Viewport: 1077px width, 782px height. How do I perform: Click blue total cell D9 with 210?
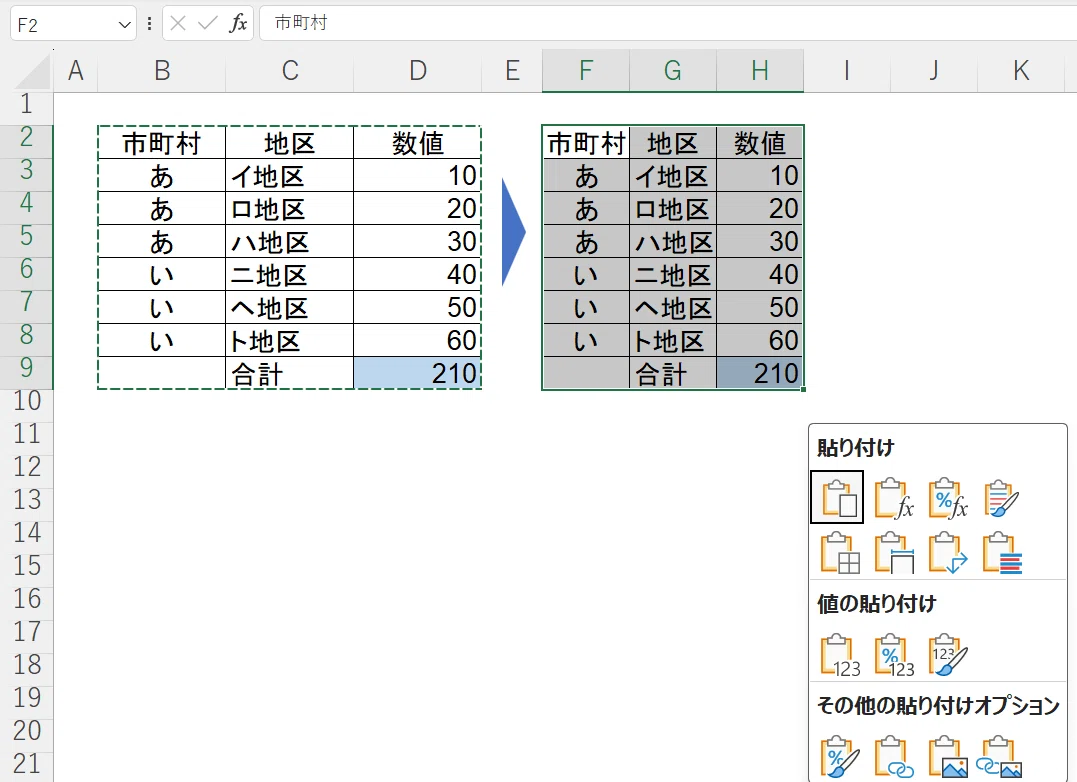(418, 373)
